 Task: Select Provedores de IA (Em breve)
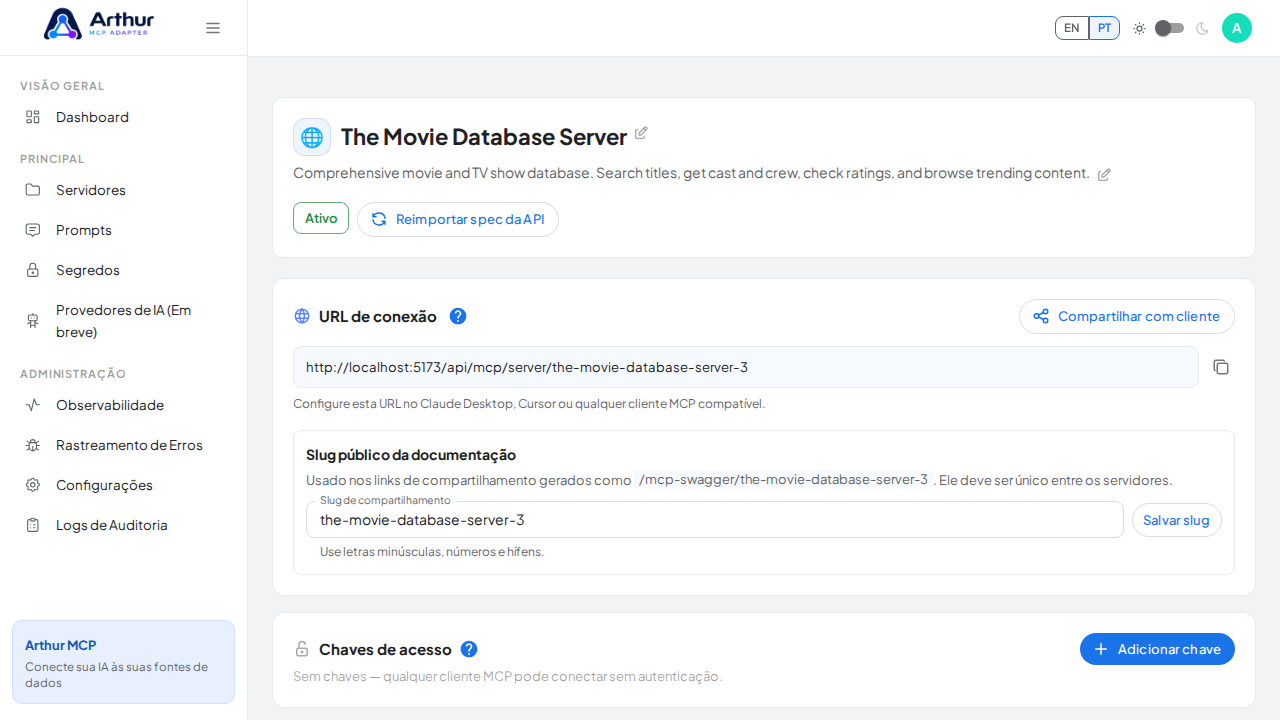coord(123,321)
